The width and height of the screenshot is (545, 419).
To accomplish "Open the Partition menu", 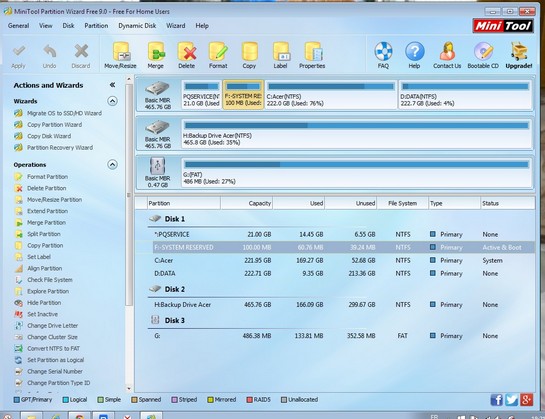I will (x=96, y=26).
